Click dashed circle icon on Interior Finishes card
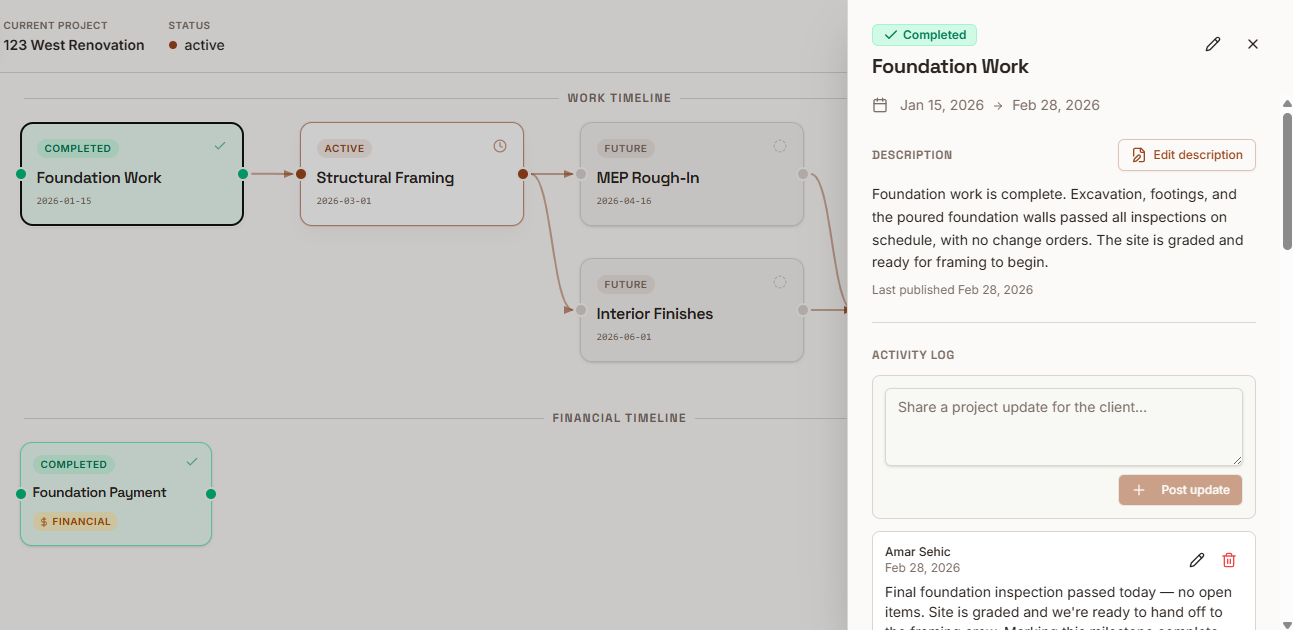1293x630 pixels. click(x=780, y=282)
